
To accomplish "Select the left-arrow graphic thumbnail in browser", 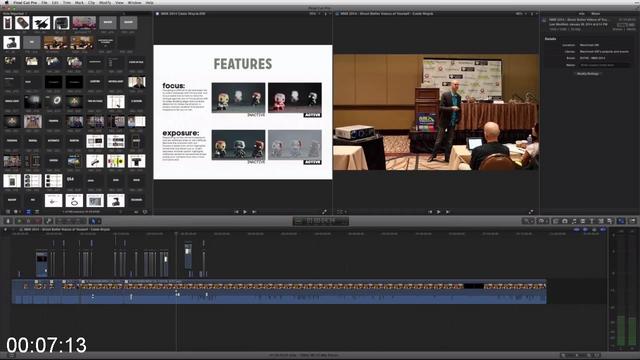I will [x=53, y=201].
